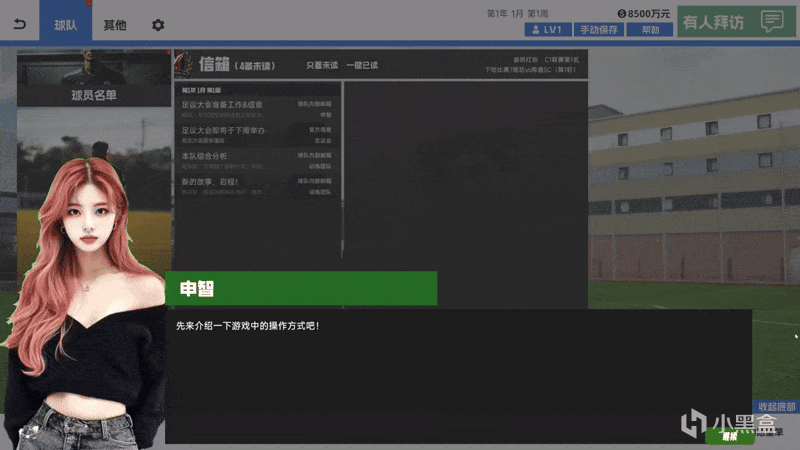Open the mail 新的故事，启程!

[257, 186]
